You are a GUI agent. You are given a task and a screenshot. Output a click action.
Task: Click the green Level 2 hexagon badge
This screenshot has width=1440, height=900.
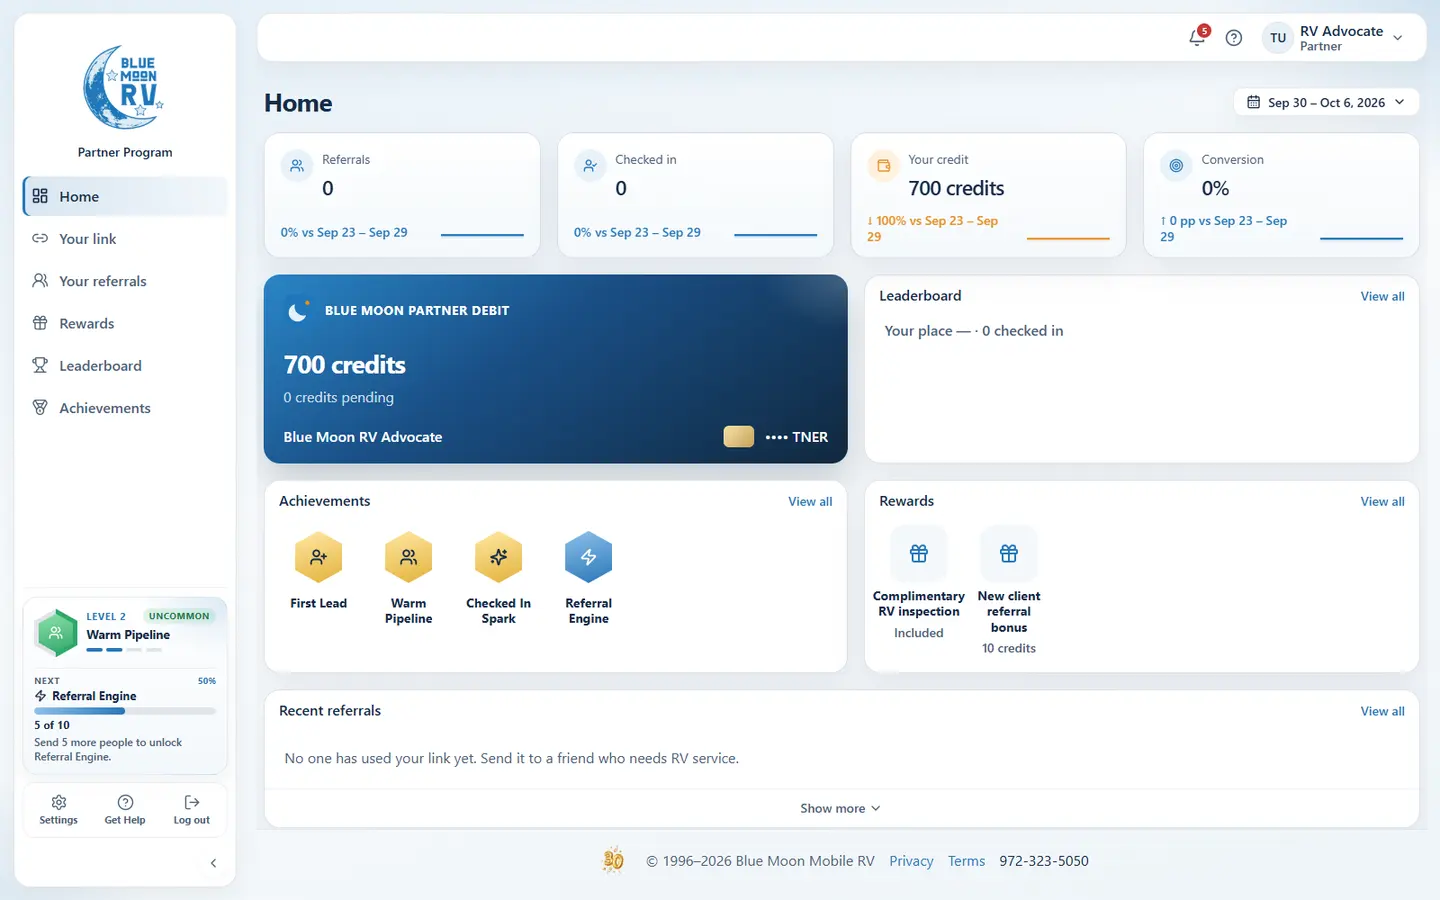tap(56, 632)
